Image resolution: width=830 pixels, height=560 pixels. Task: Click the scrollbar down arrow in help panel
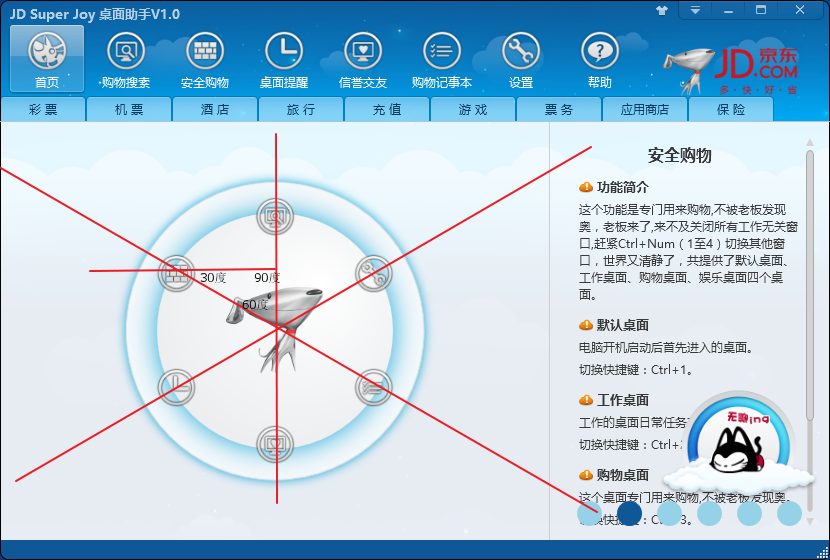[810, 521]
